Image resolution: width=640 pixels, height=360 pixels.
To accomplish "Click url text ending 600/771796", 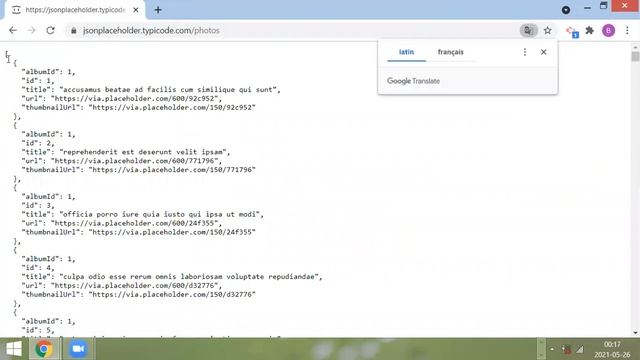I will [x=136, y=161].
